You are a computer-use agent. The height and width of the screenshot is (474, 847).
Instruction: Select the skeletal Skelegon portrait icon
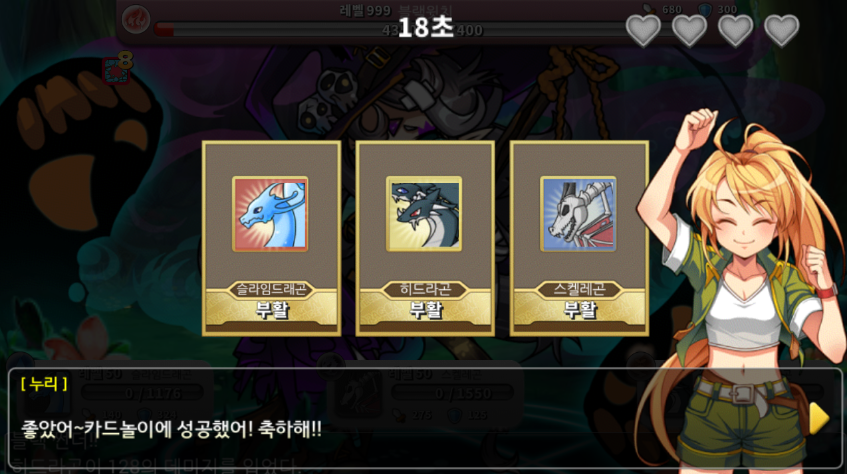click(x=578, y=214)
